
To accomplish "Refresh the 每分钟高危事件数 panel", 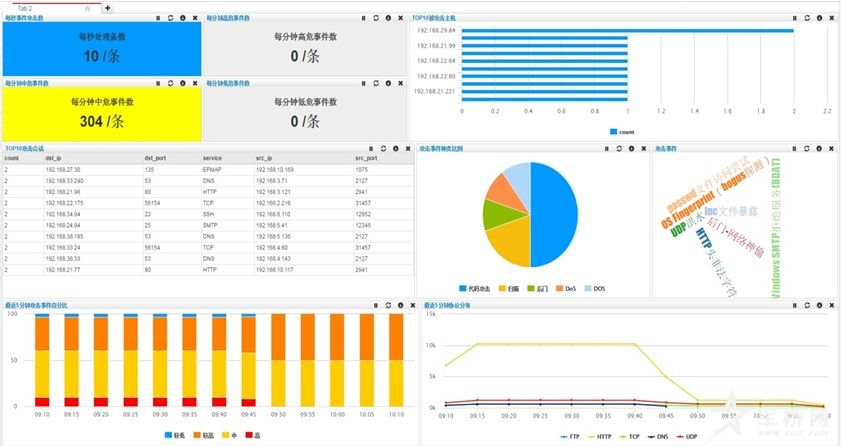I will point(374,18).
